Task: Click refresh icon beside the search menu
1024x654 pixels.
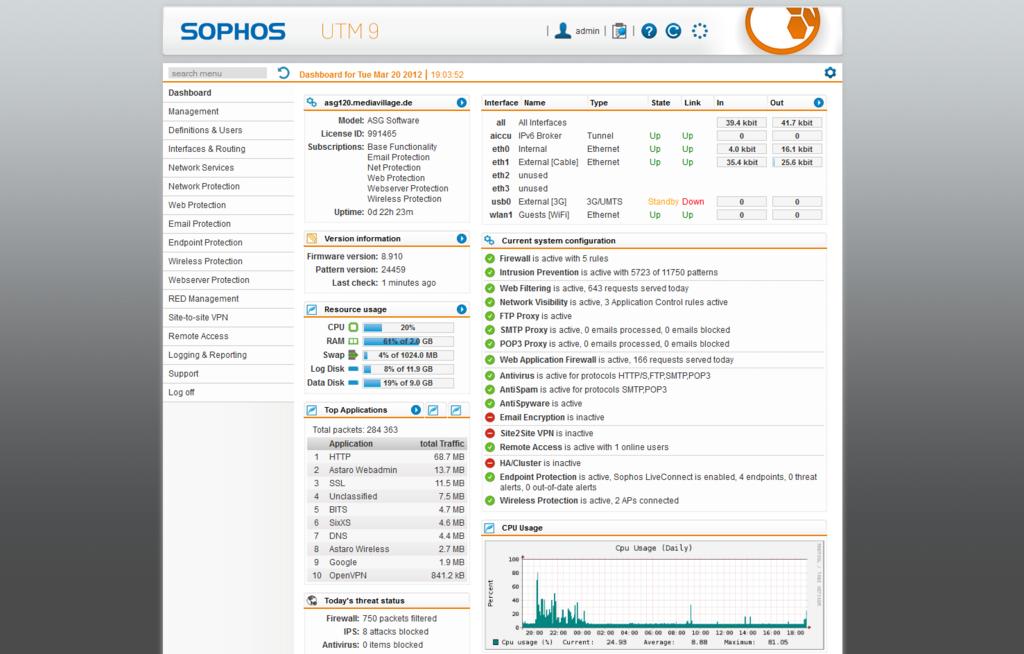Action: coord(284,73)
